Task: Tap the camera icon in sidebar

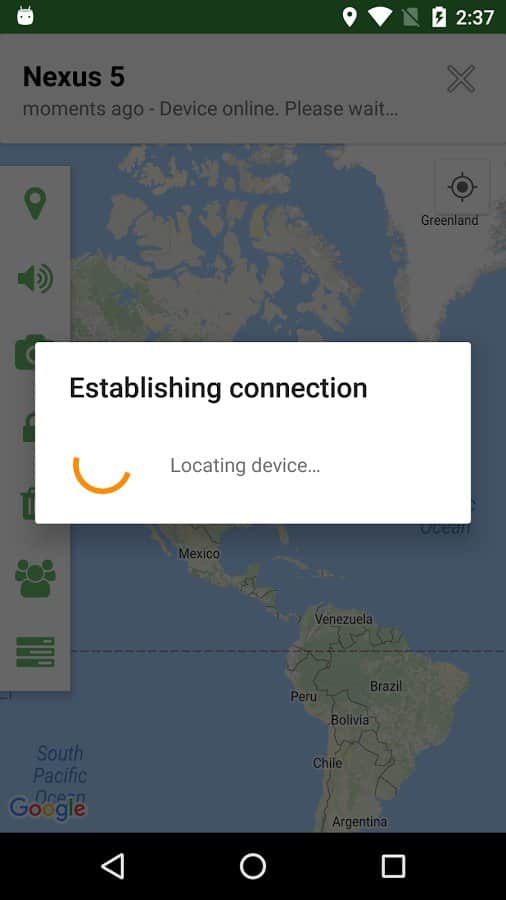Action: point(25,352)
